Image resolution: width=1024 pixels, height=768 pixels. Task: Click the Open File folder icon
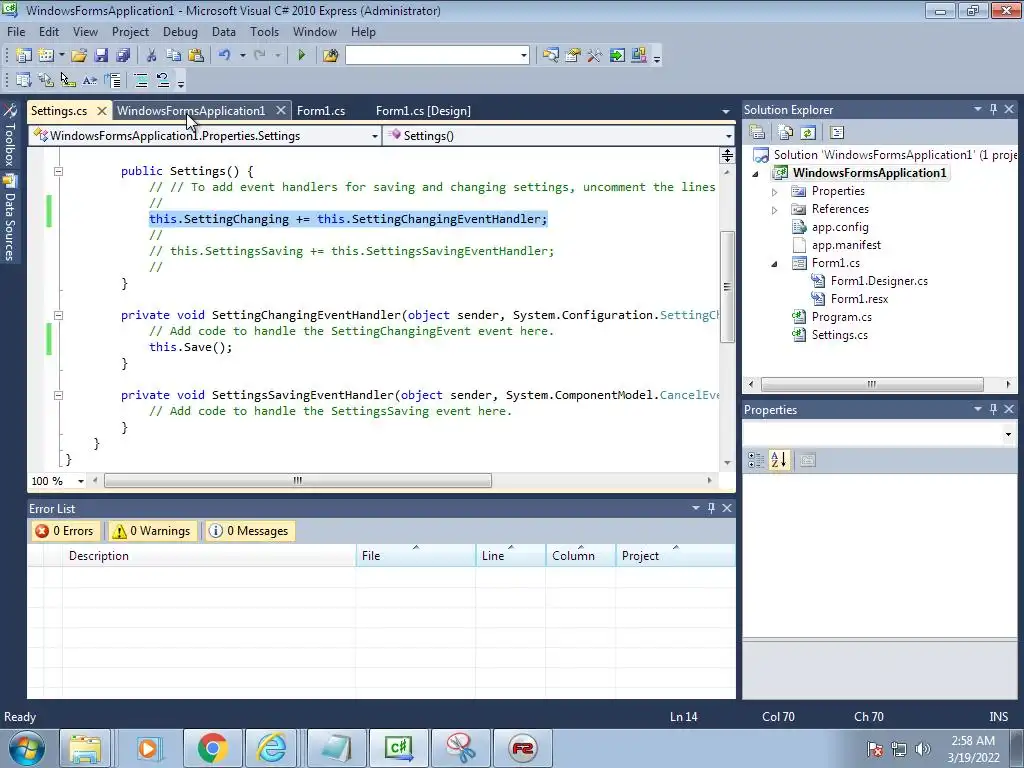(79, 56)
